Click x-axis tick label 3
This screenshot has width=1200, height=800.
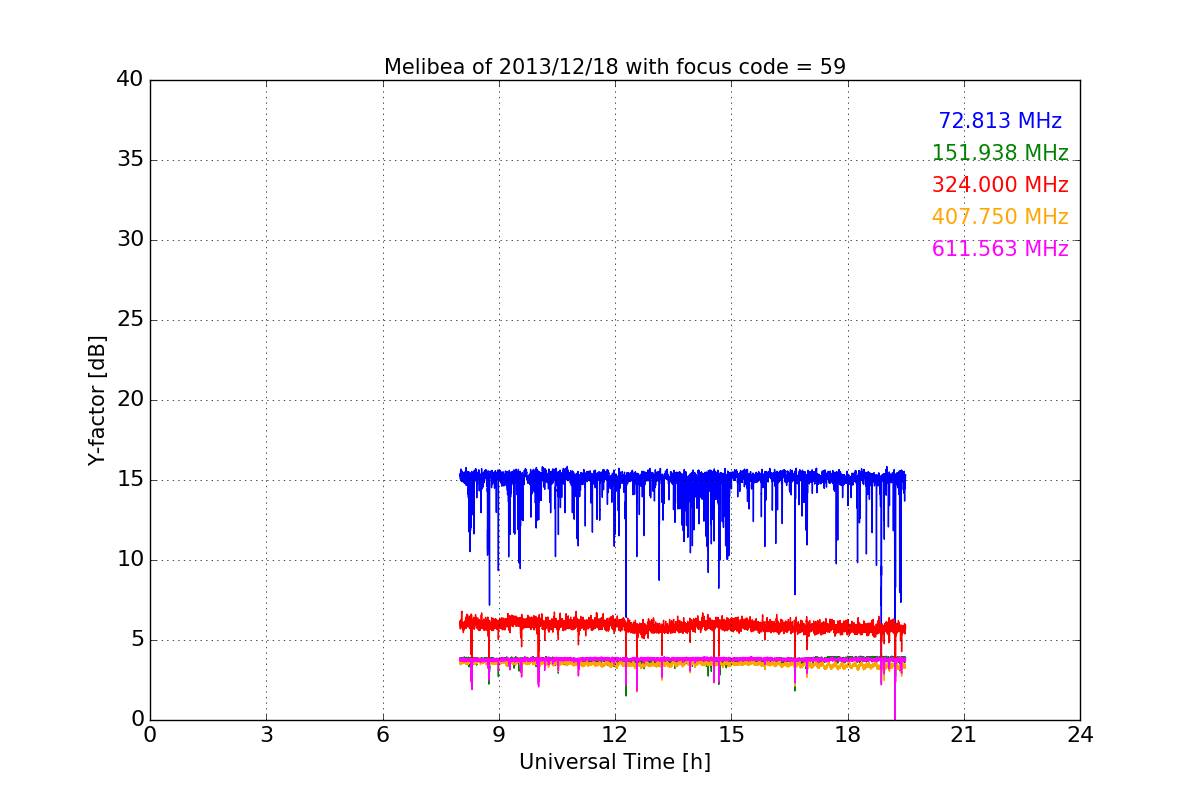point(266,735)
